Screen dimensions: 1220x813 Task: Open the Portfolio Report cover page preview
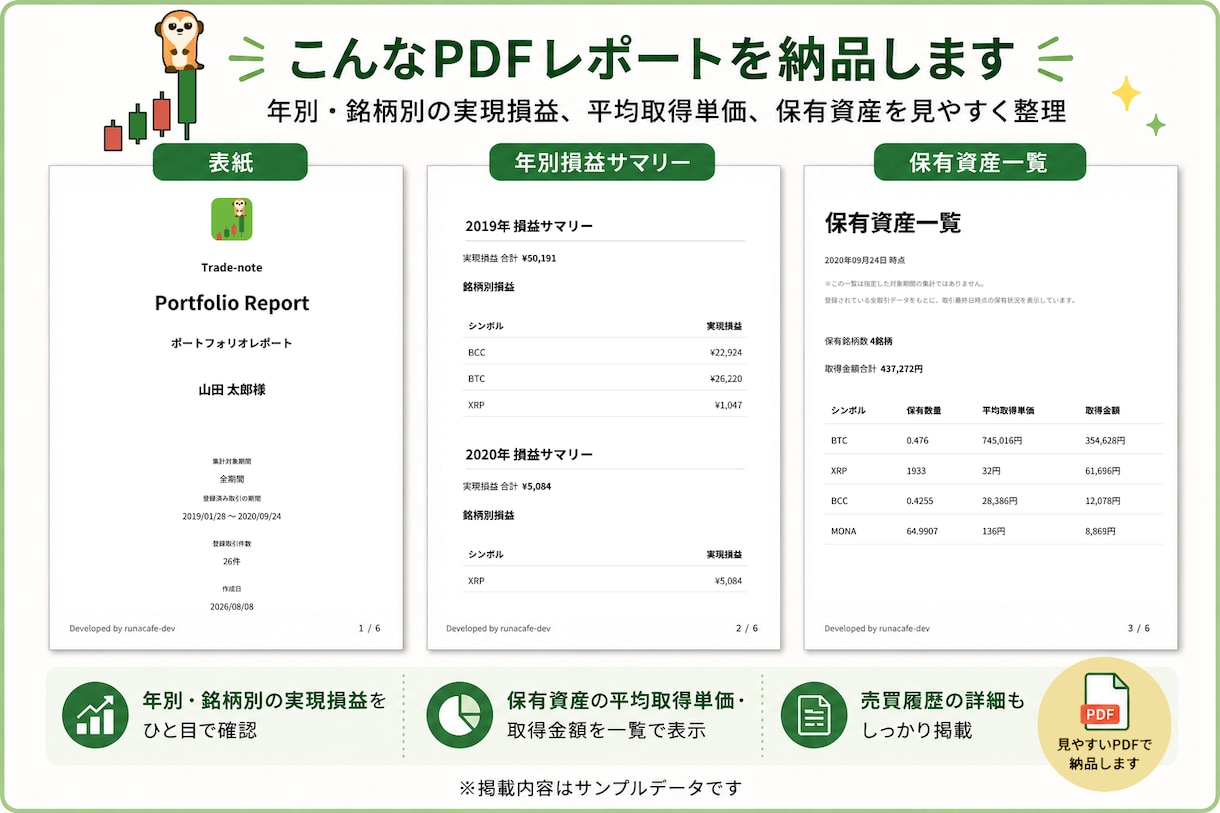[x=226, y=408]
